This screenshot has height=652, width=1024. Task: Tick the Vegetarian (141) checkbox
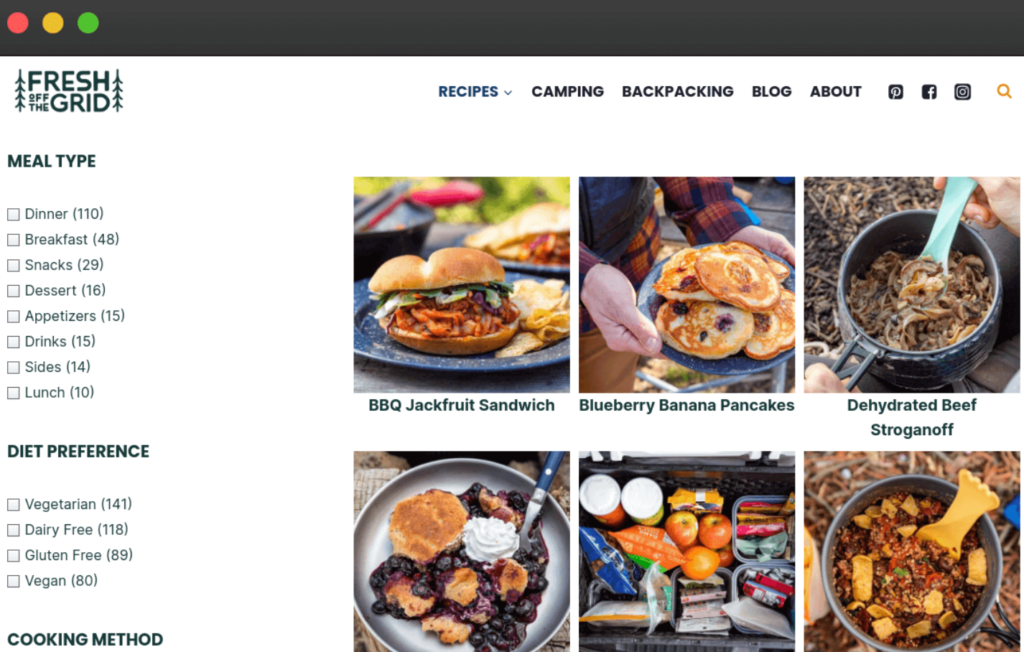tap(13, 504)
